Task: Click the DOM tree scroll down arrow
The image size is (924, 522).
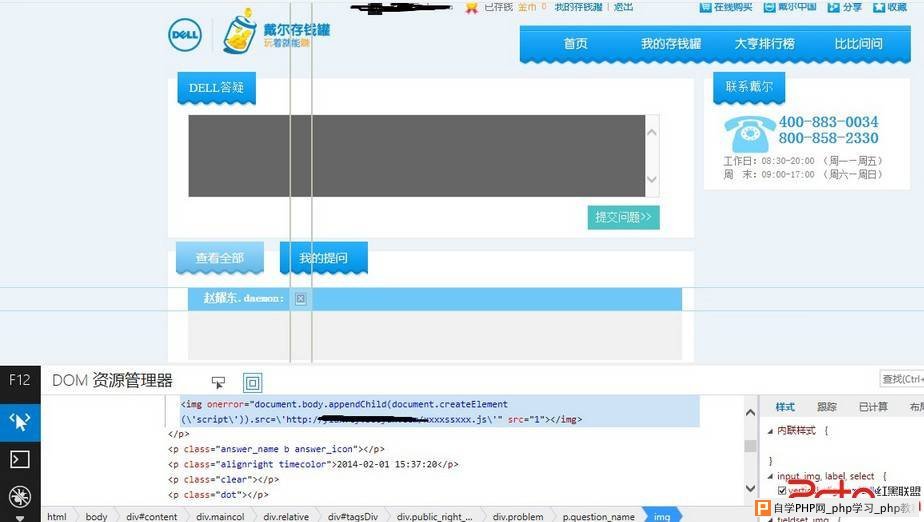Action: [x=750, y=488]
